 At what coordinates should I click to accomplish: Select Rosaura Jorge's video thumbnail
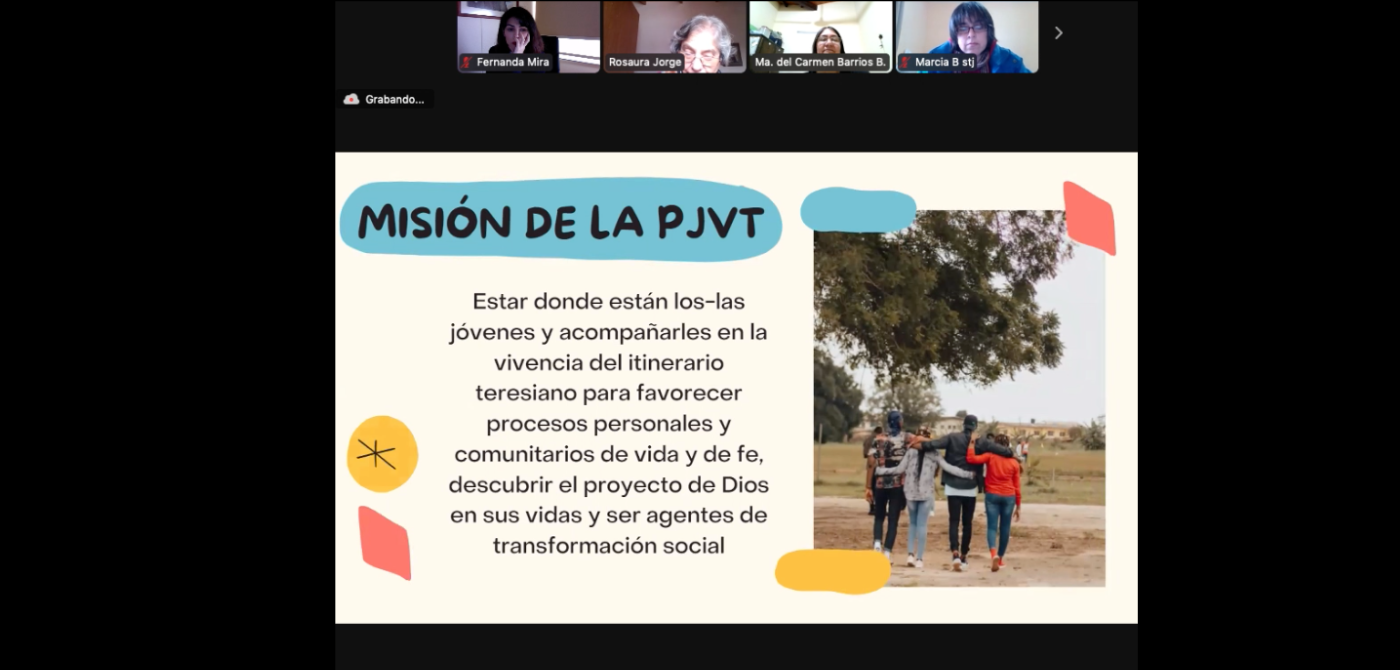[x=674, y=30]
